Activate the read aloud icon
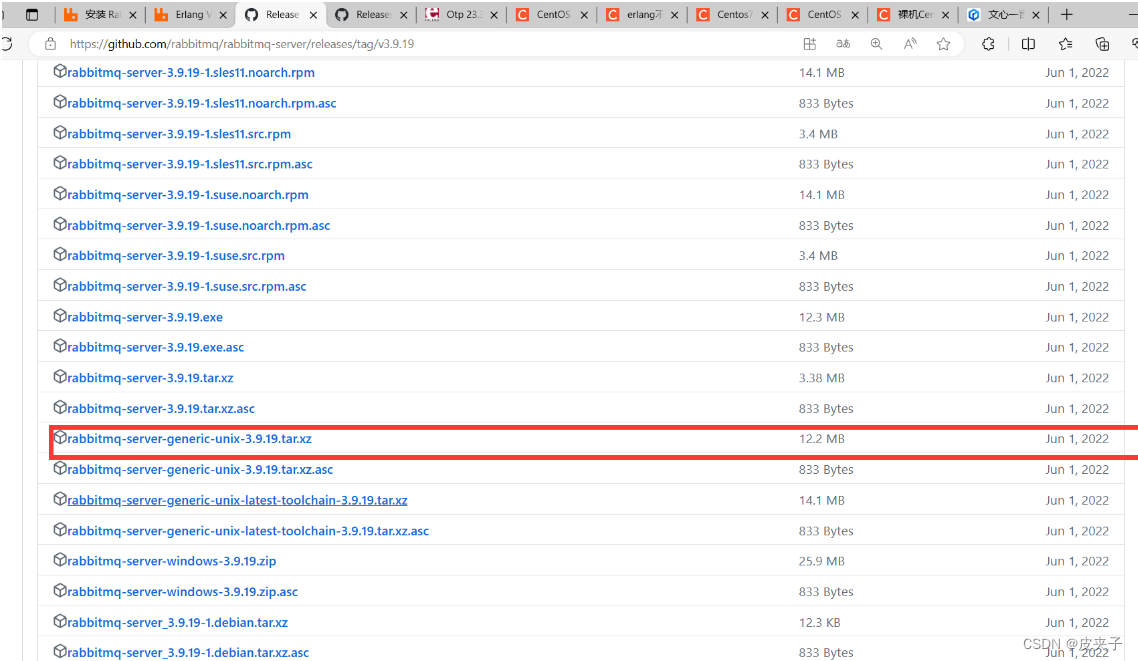The image size is (1138, 661). click(910, 44)
